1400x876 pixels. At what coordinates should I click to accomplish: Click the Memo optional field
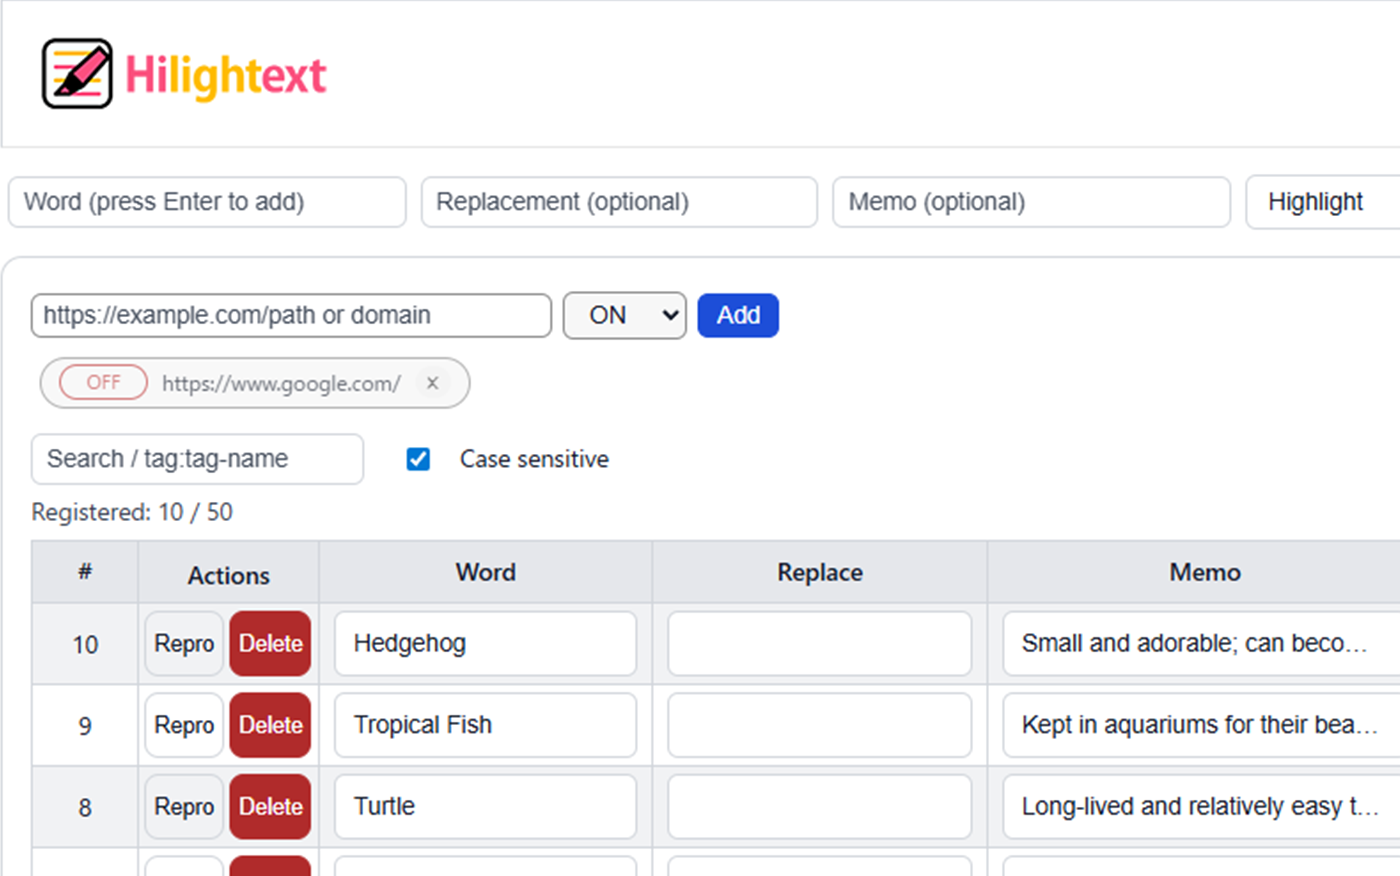1031,202
